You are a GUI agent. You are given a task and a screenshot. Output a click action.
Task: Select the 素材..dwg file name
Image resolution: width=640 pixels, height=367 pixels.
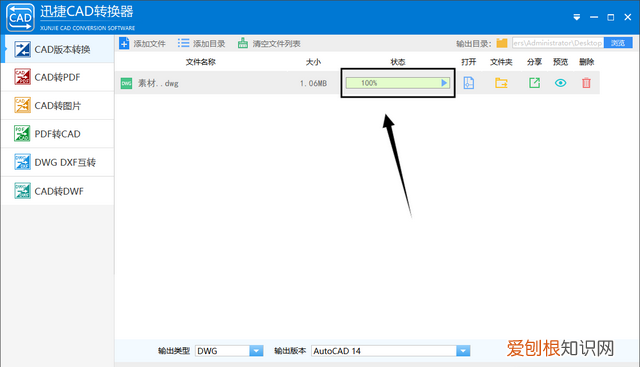[158, 83]
